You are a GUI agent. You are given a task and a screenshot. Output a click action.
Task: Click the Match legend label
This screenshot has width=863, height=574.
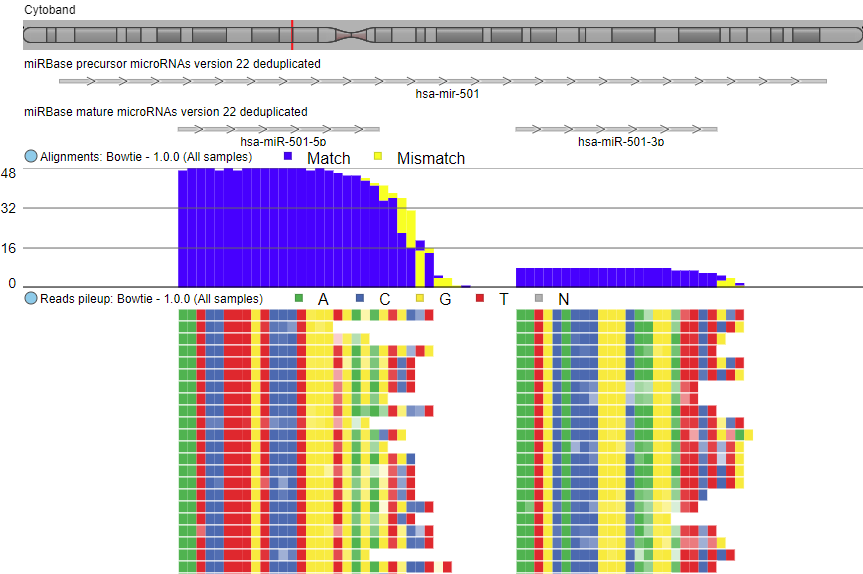coord(329,158)
